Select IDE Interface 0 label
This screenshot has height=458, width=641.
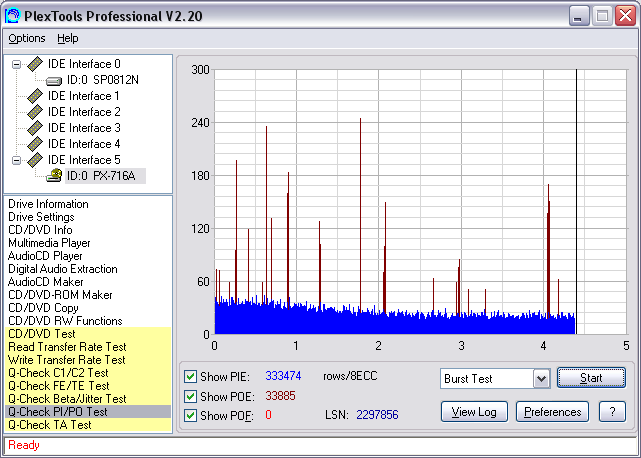(x=84, y=64)
